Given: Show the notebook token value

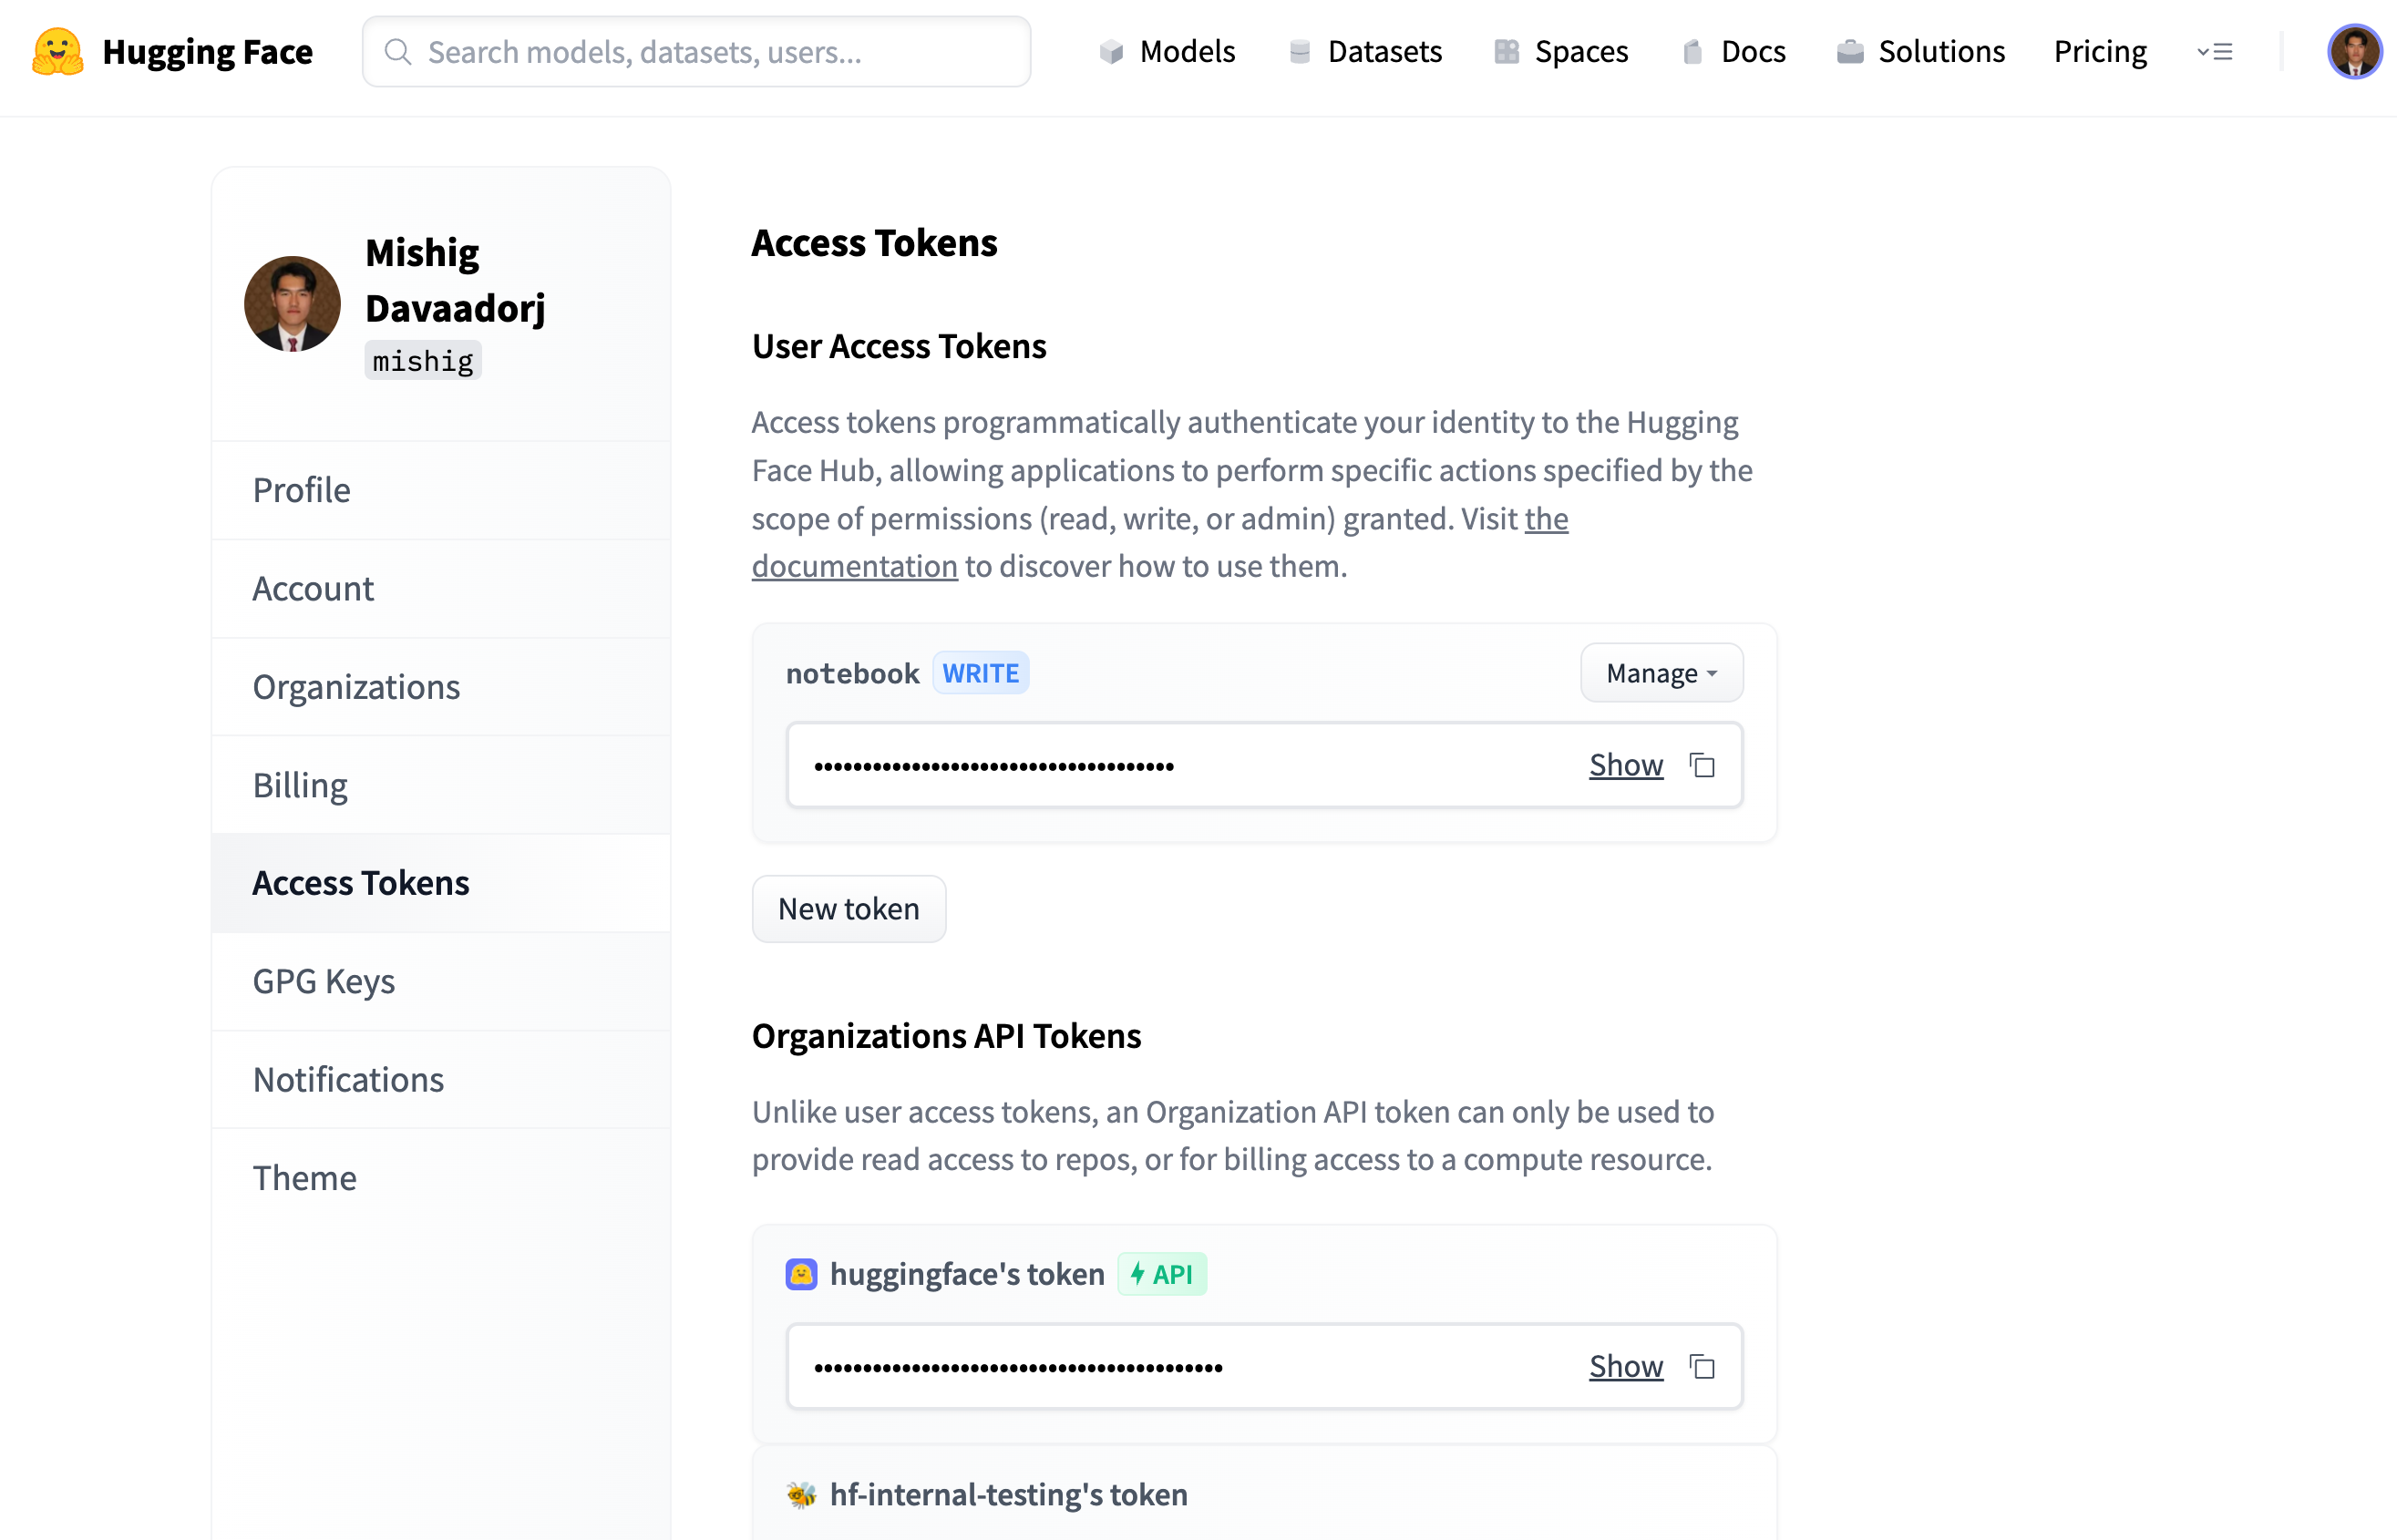Looking at the screenshot, I should pyautogui.click(x=1625, y=765).
